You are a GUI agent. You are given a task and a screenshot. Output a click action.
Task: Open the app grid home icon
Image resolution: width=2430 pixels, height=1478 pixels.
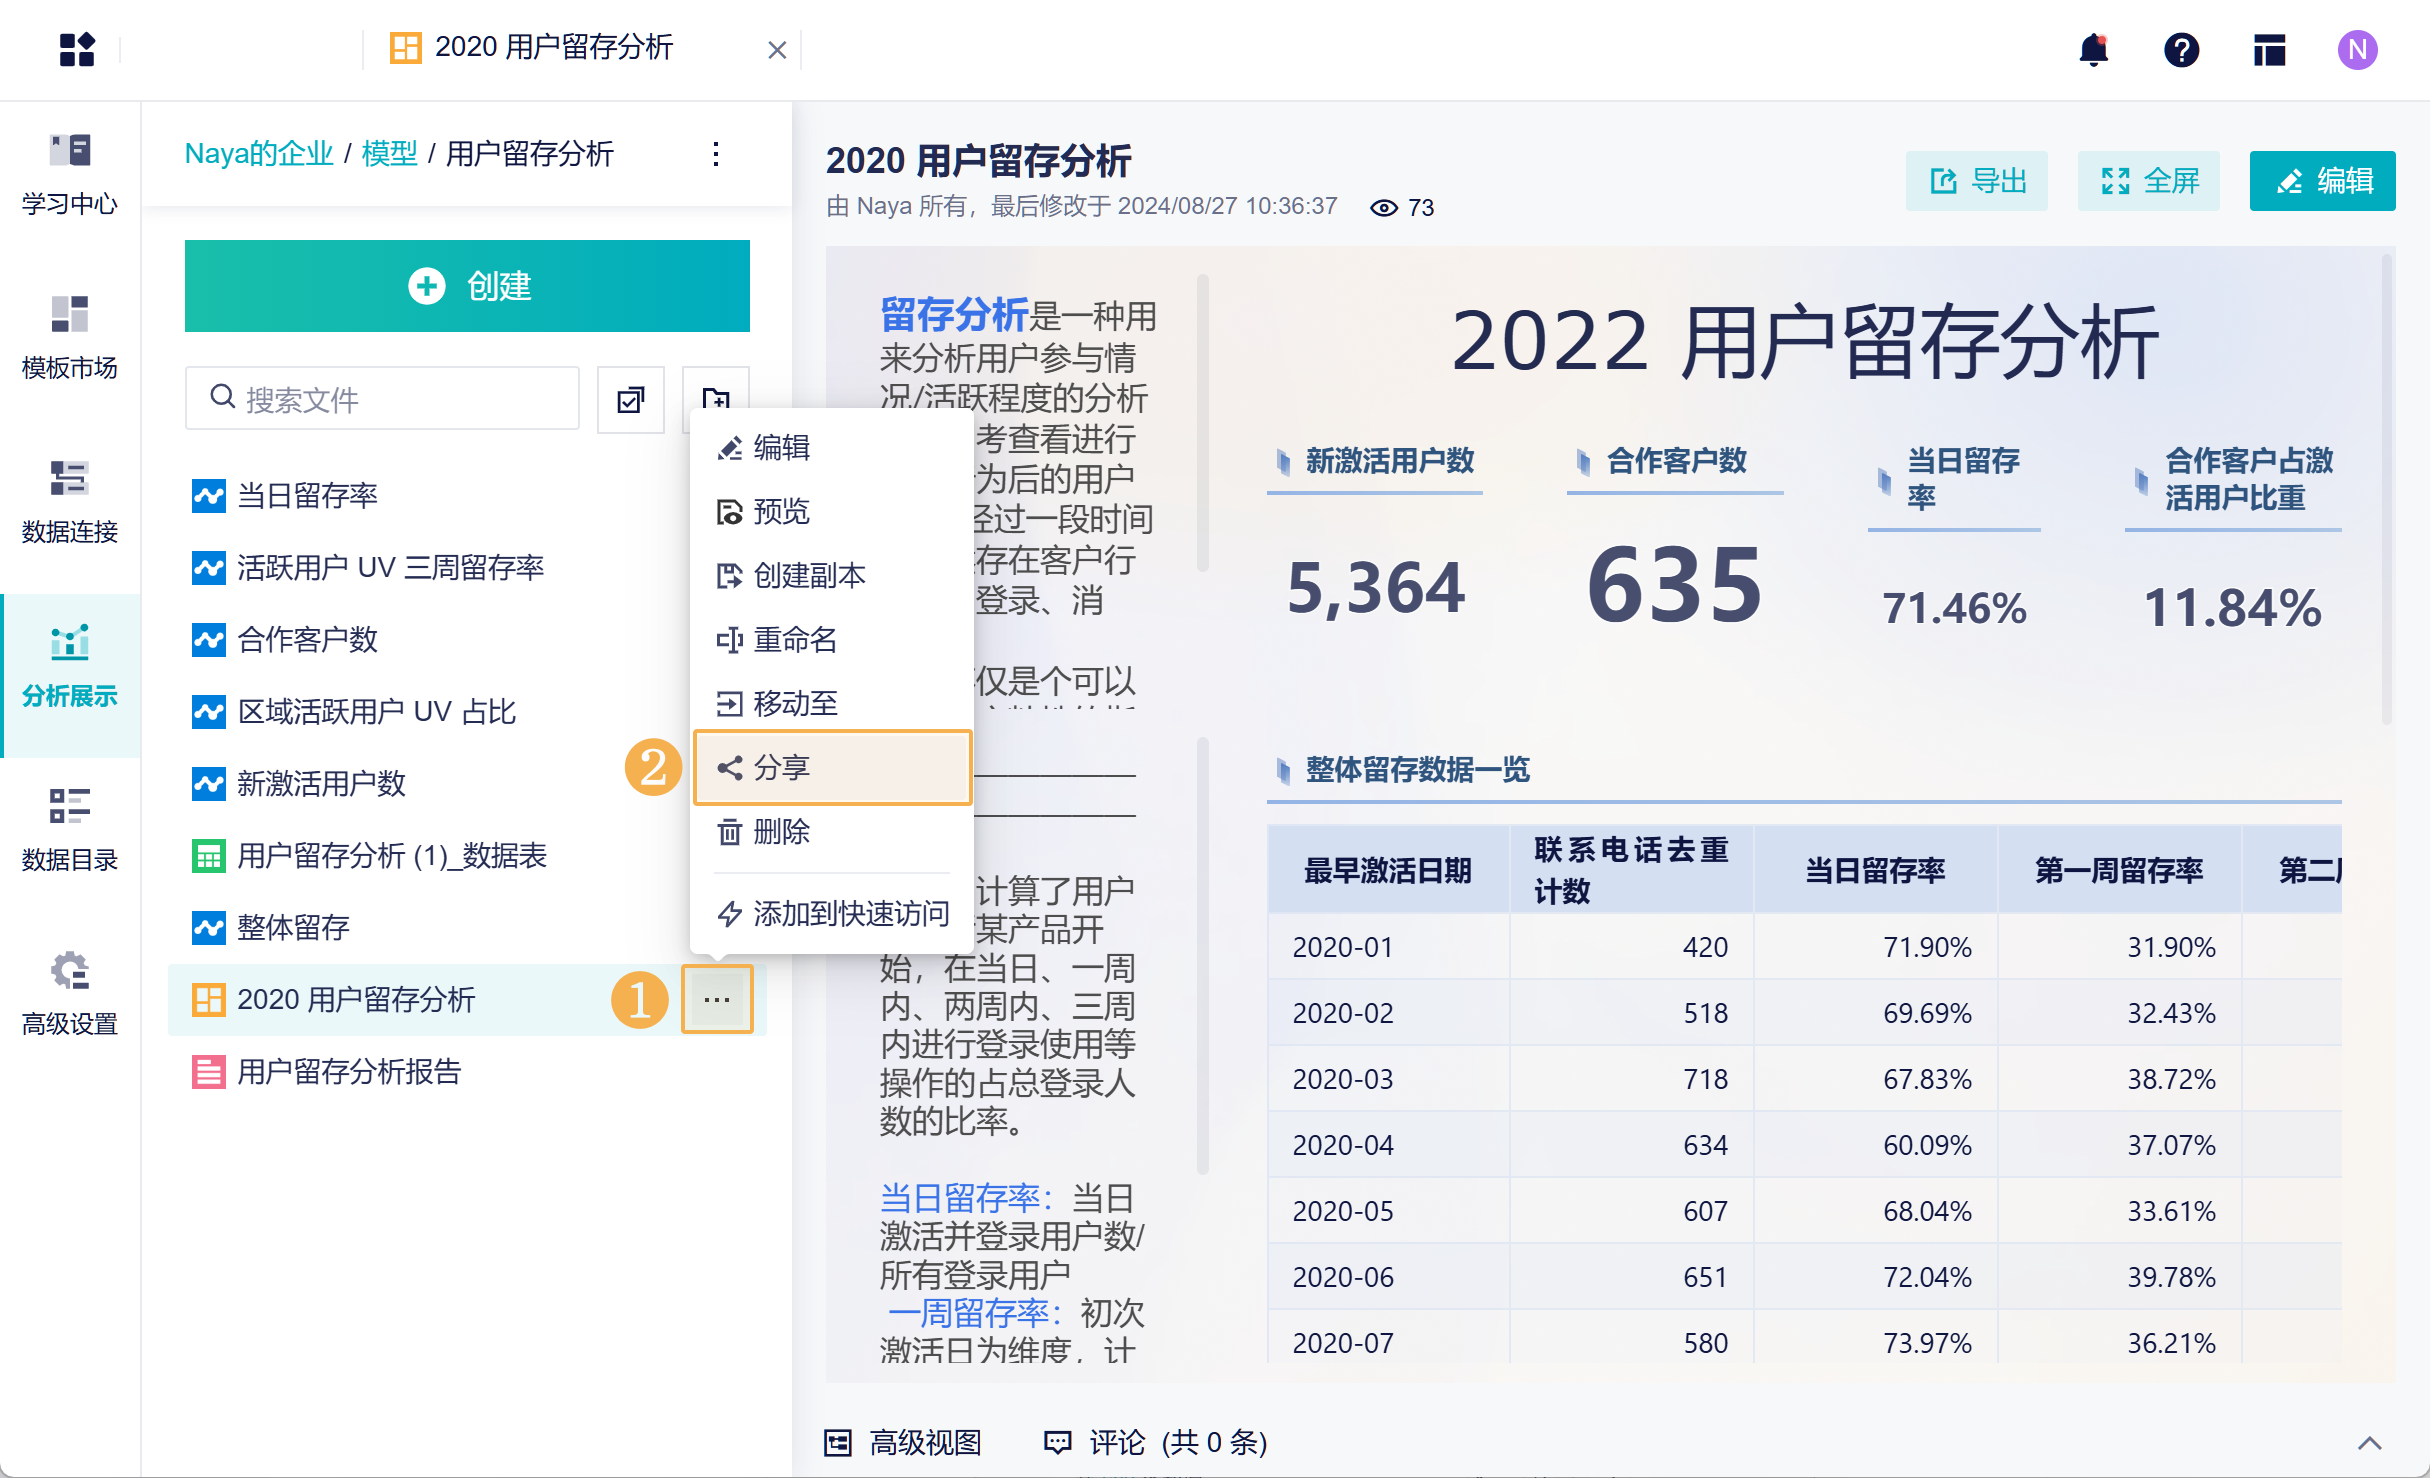(77, 49)
